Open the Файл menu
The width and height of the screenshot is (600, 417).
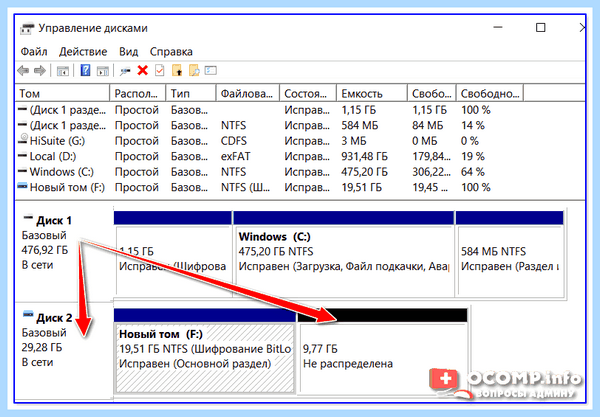pyautogui.click(x=34, y=52)
